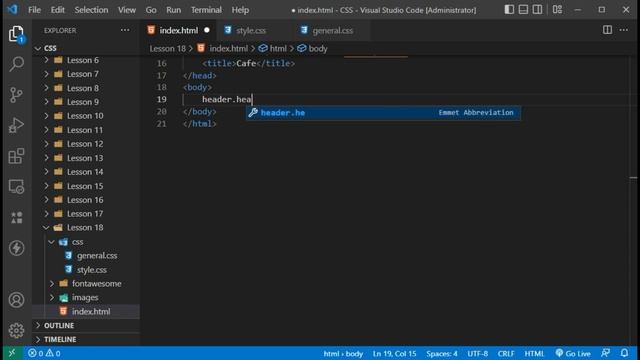This screenshot has height=360, width=640.
Task: Click the errors and warnings count in status bar
Action: click(x=44, y=353)
